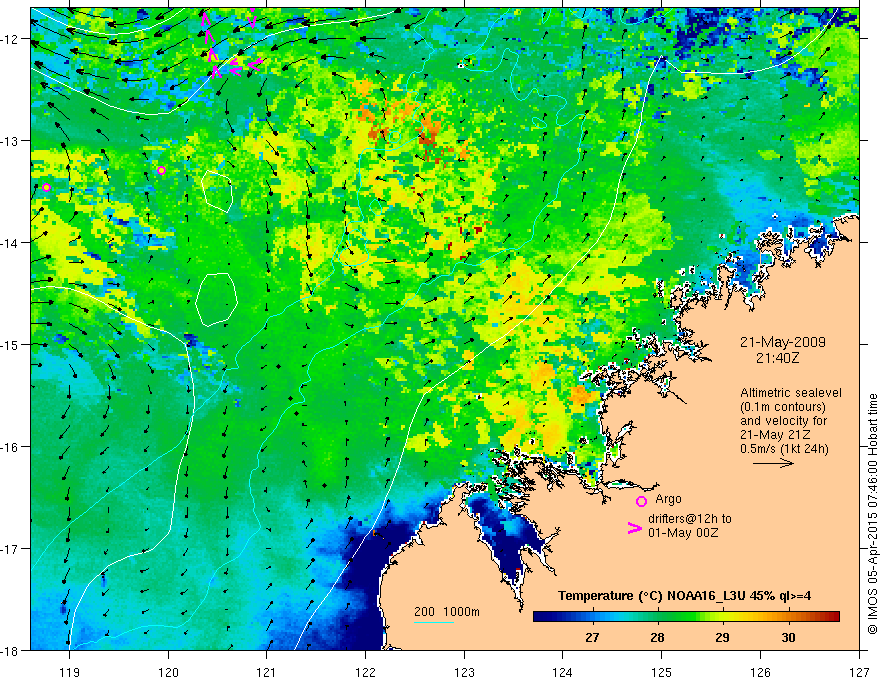This screenshot has height=680, width=880.
Task: Click the time label 21:40Z
Action: pos(777,357)
